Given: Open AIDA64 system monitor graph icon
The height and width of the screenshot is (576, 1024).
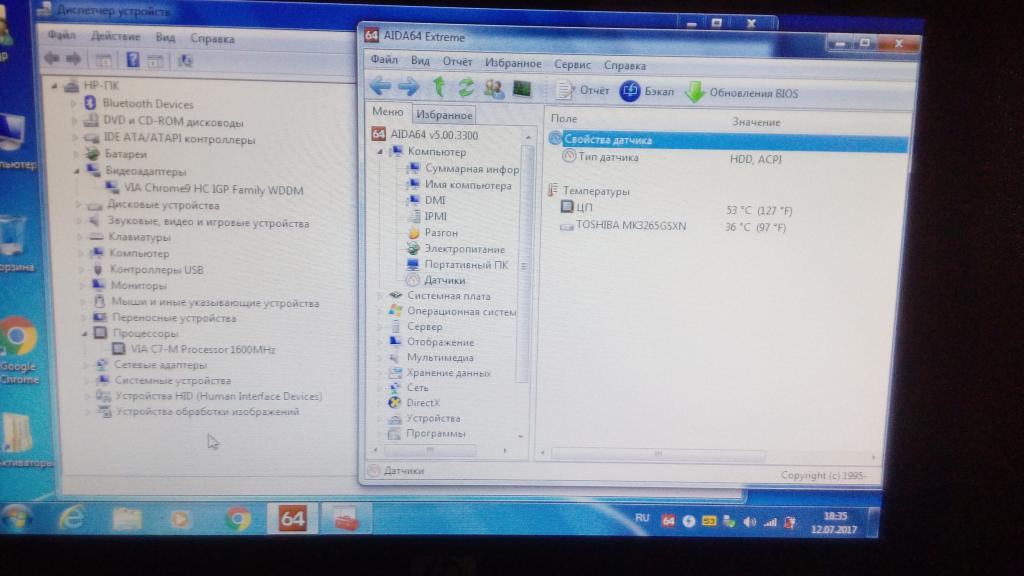Looking at the screenshot, I should coord(522,88).
